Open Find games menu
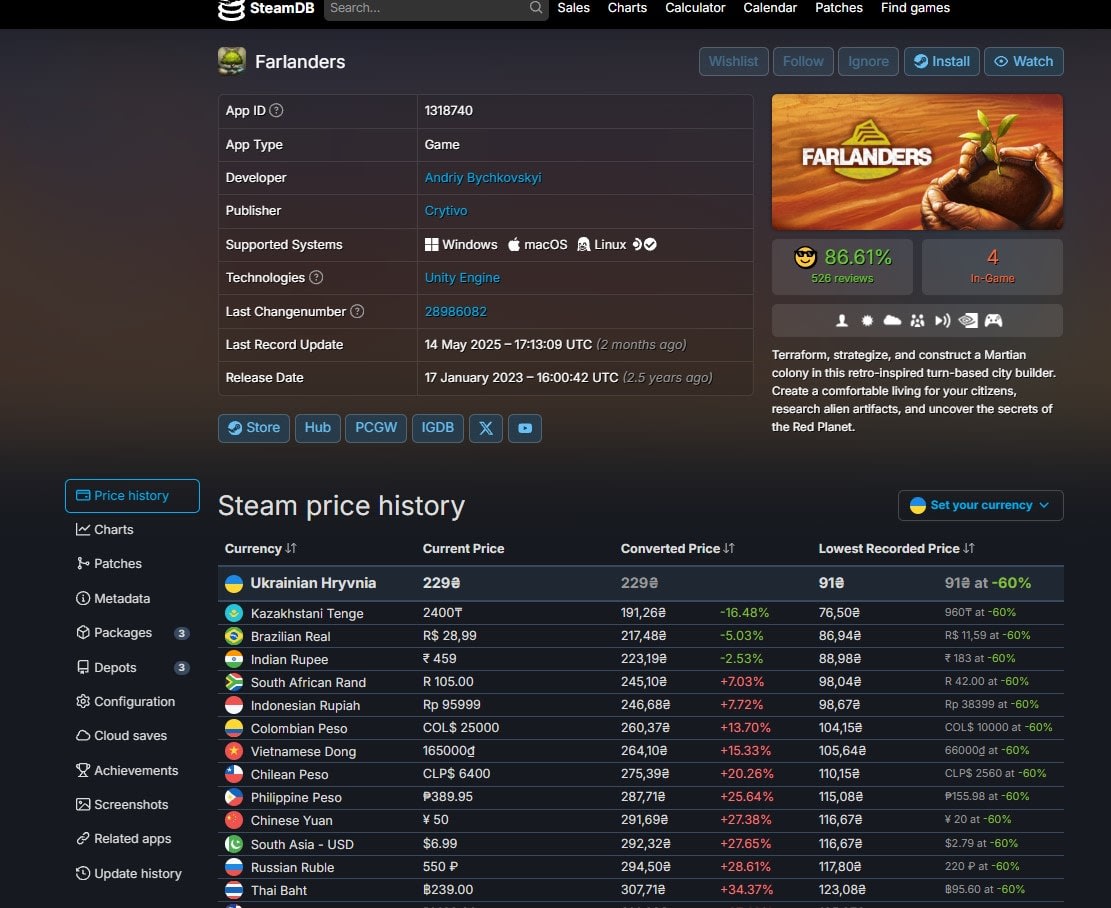The image size is (1111, 908). coord(915,8)
